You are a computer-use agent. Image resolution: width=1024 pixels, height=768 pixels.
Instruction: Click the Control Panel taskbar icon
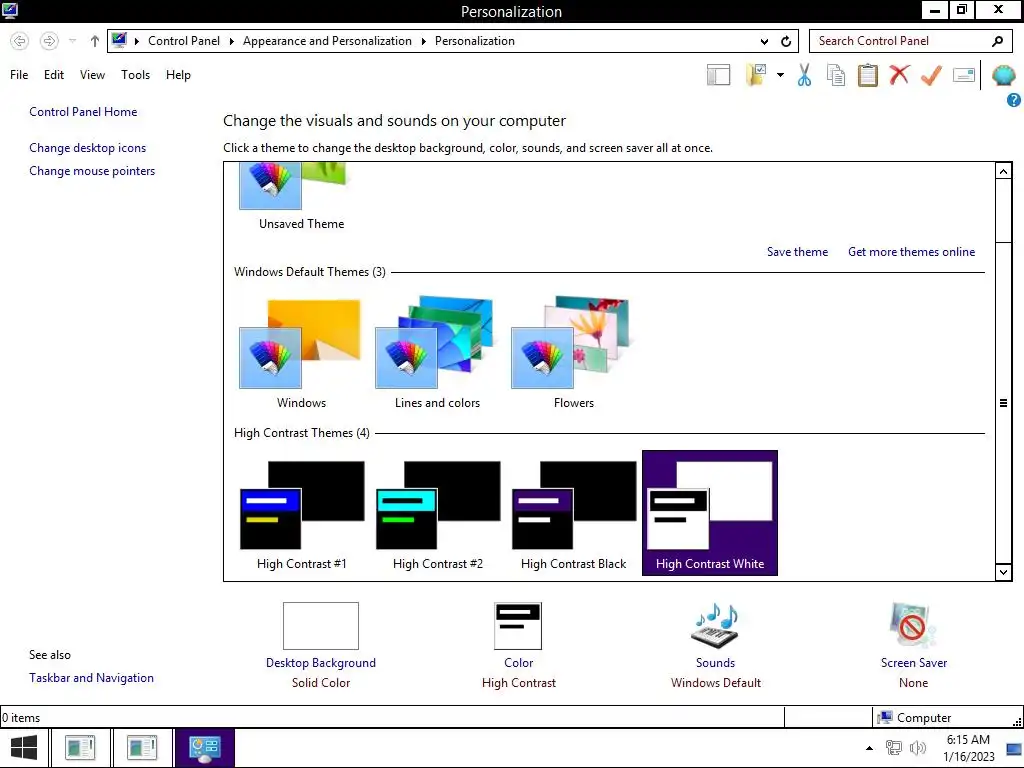tap(204, 748)
